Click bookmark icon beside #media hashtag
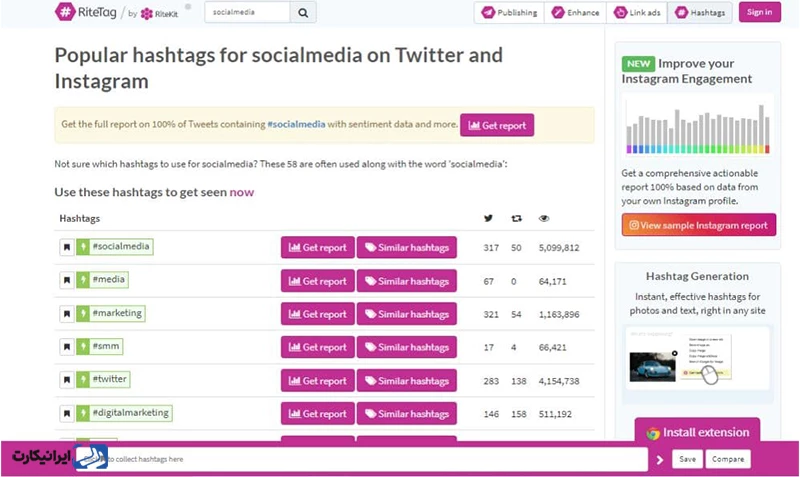 click(x=67, y=281)
